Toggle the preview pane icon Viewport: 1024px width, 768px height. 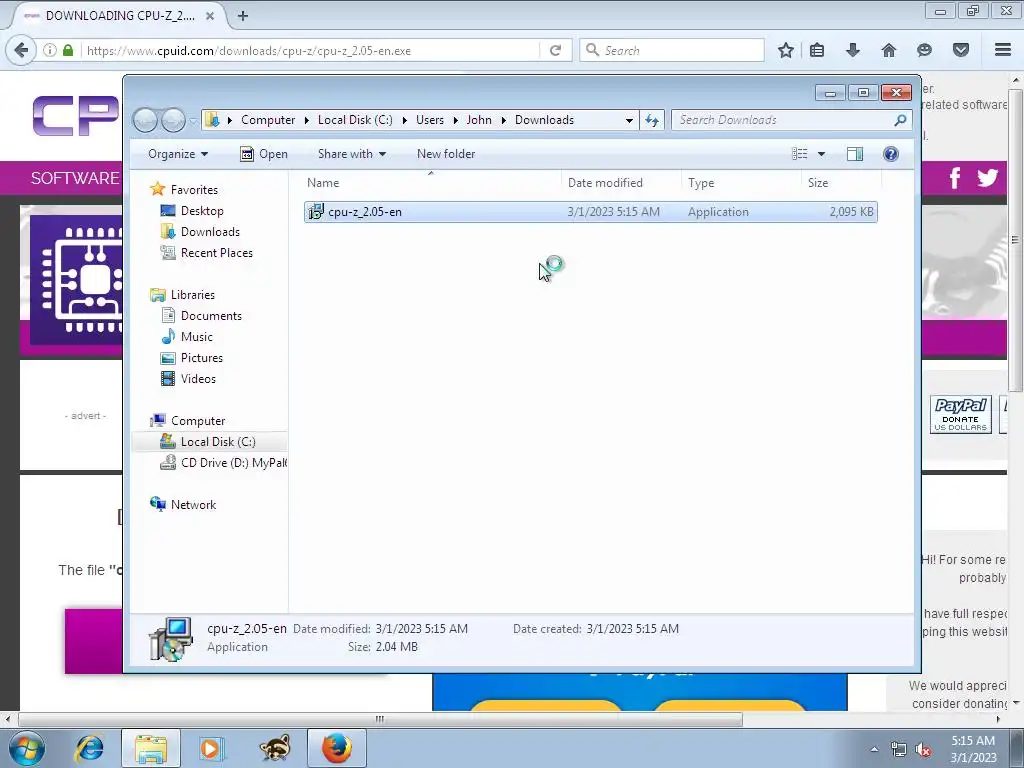tap(855, 154)
